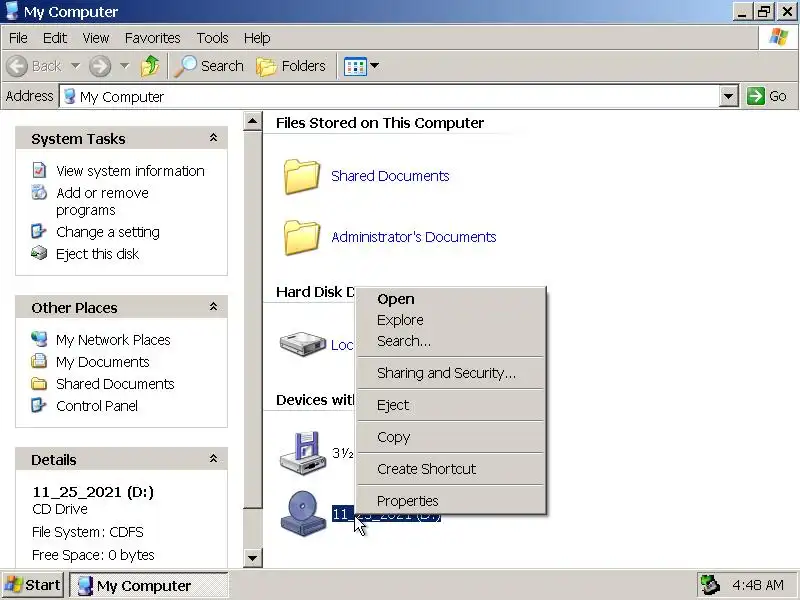
Task: Click View system information link
Action: pos(130,171)
